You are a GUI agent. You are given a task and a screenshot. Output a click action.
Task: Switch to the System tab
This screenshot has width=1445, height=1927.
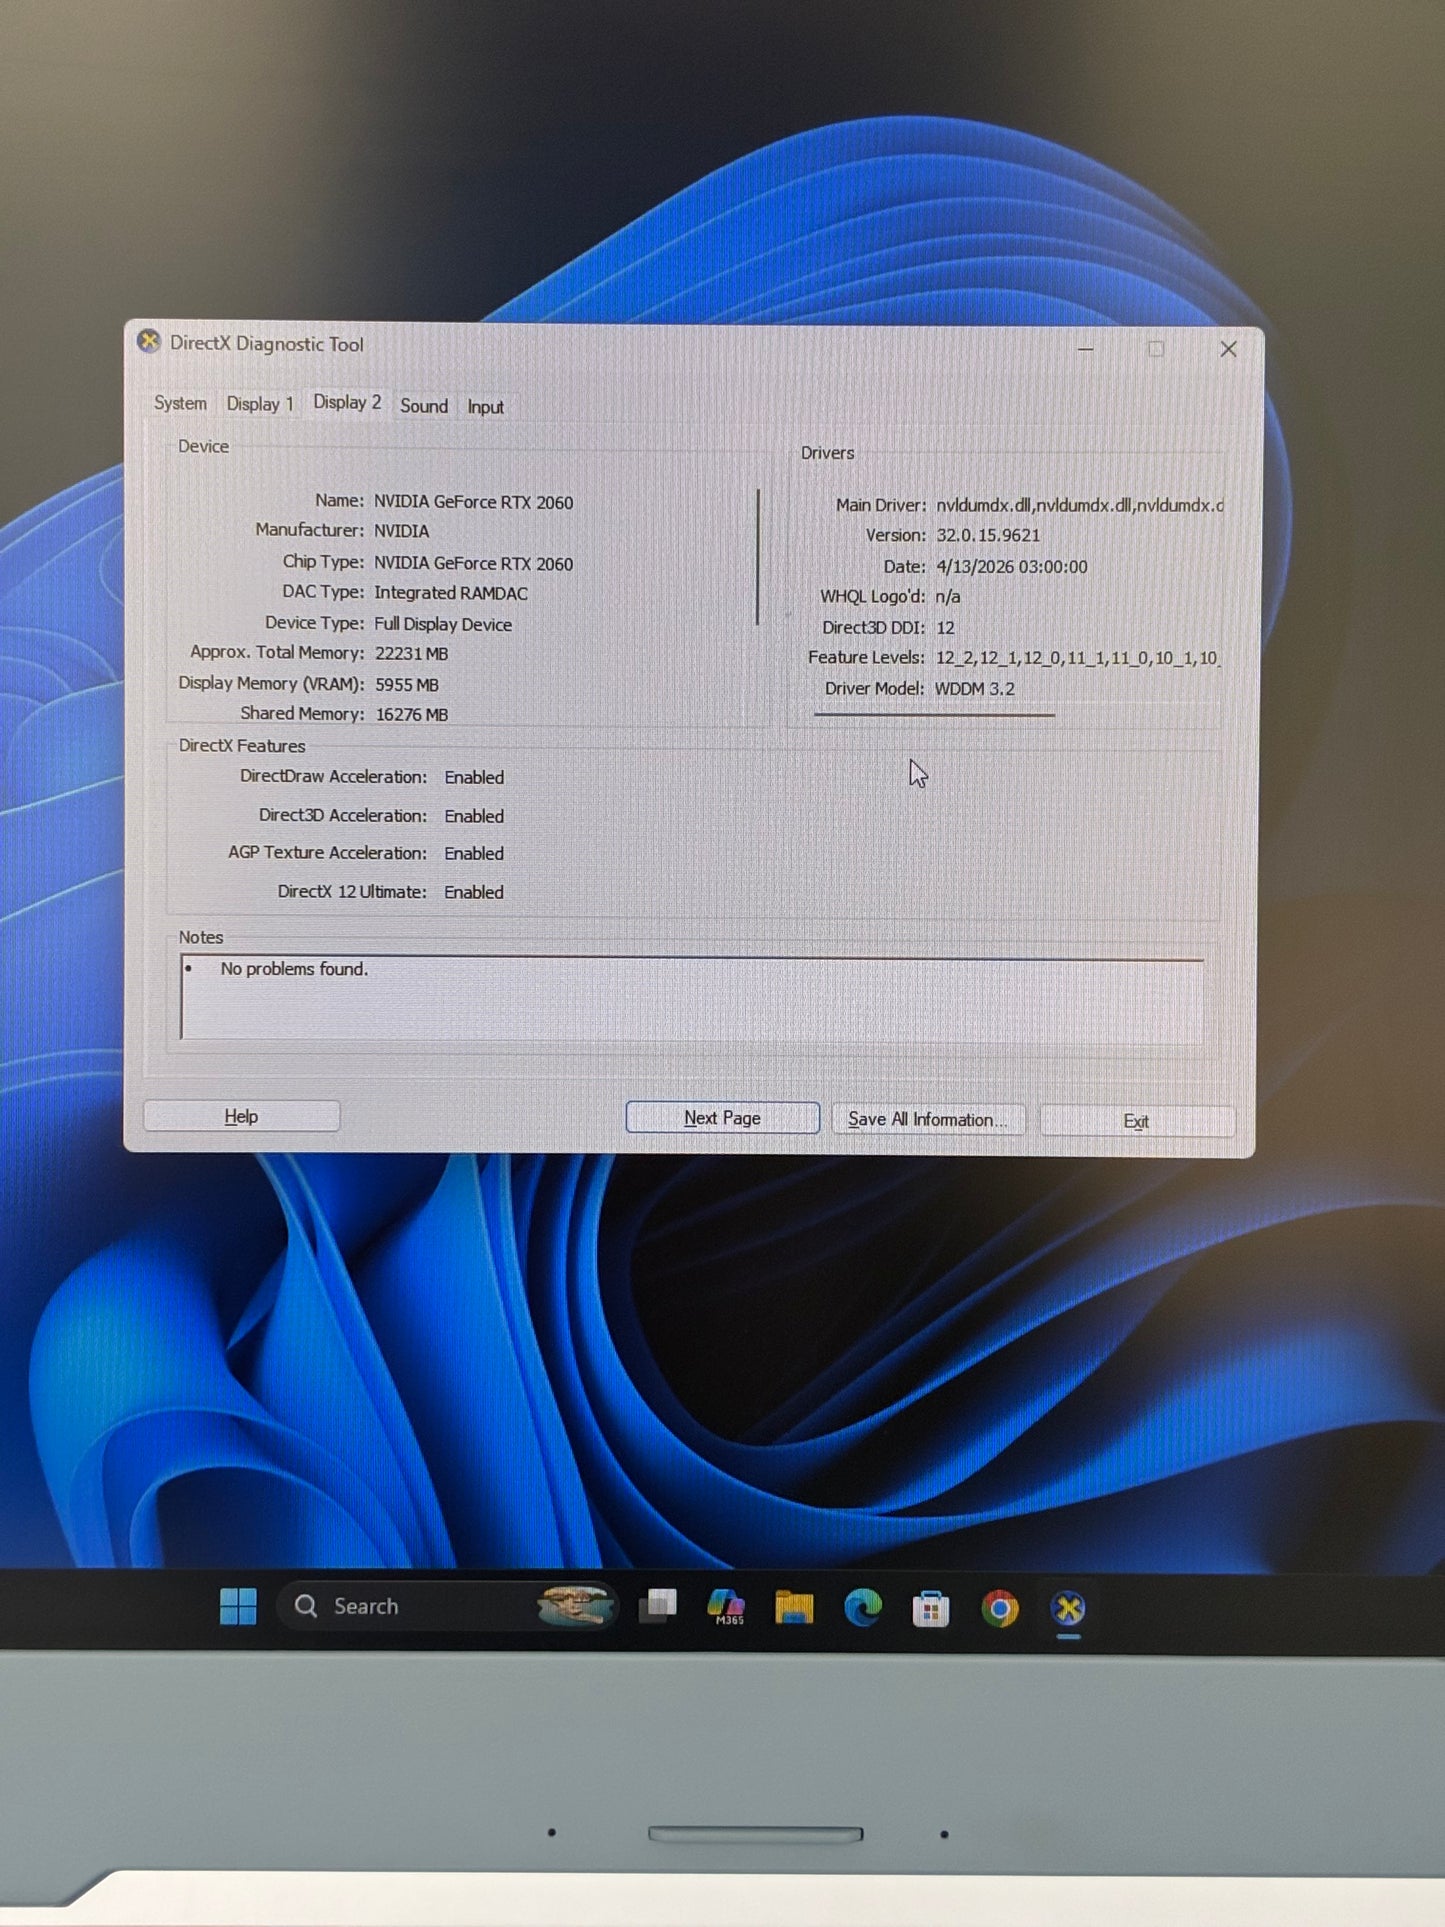[180, 403]
